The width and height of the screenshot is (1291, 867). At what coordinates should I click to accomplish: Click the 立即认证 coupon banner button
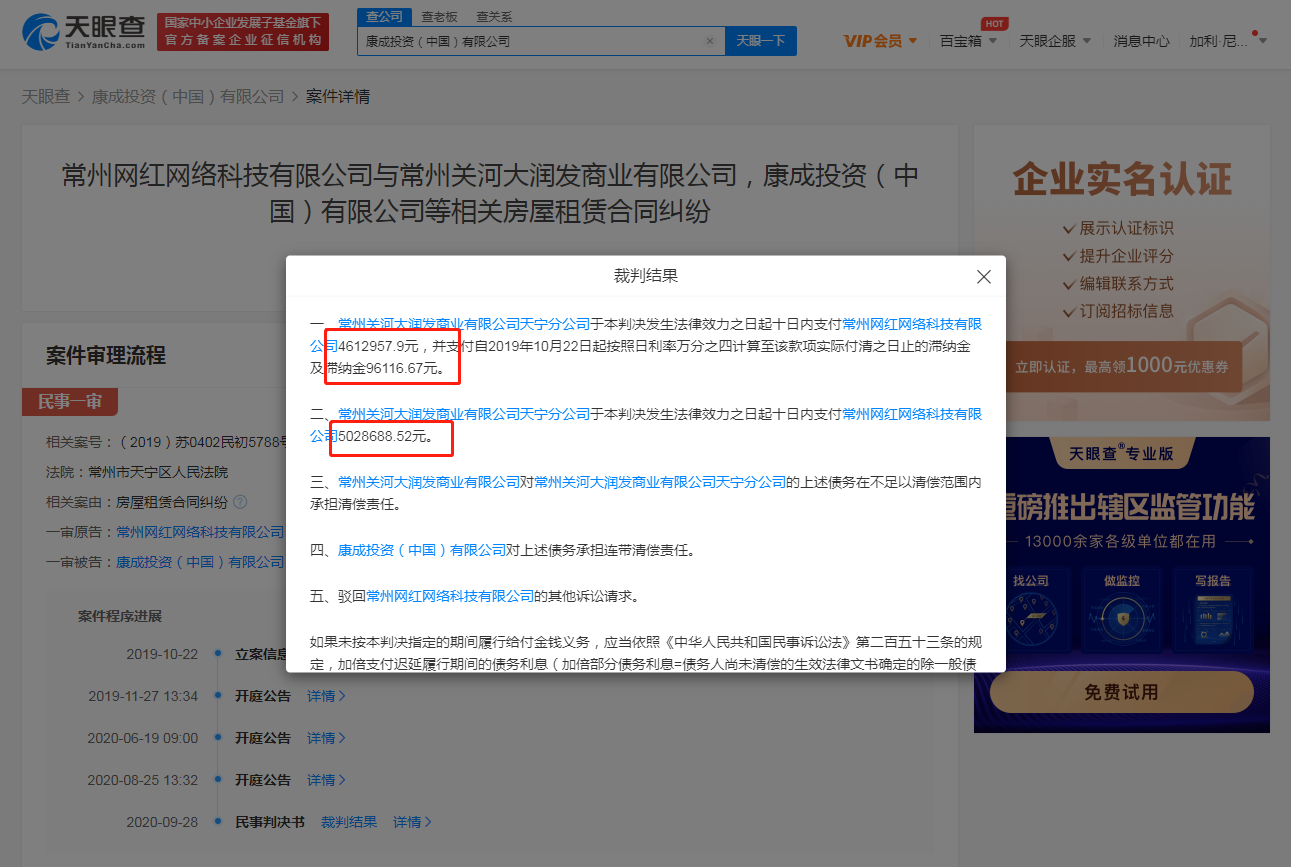pos(1122,366)
